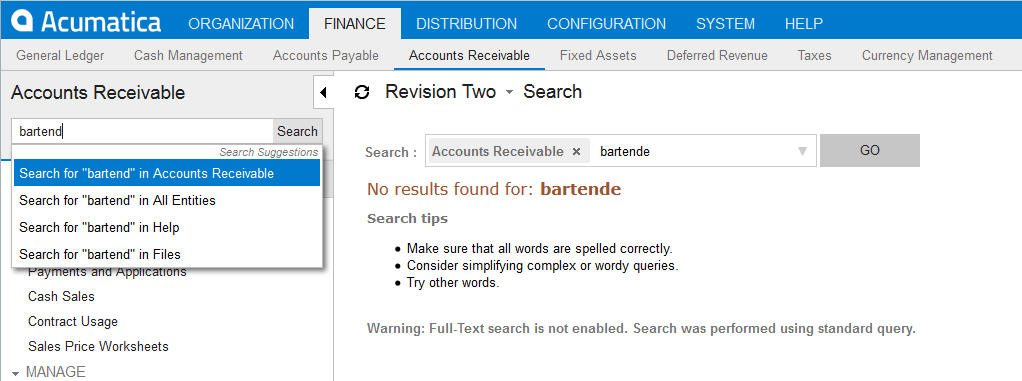1022x381 pixels.
Task: Open the CONFIGURATION menu
Action: [x=606, y=24]
